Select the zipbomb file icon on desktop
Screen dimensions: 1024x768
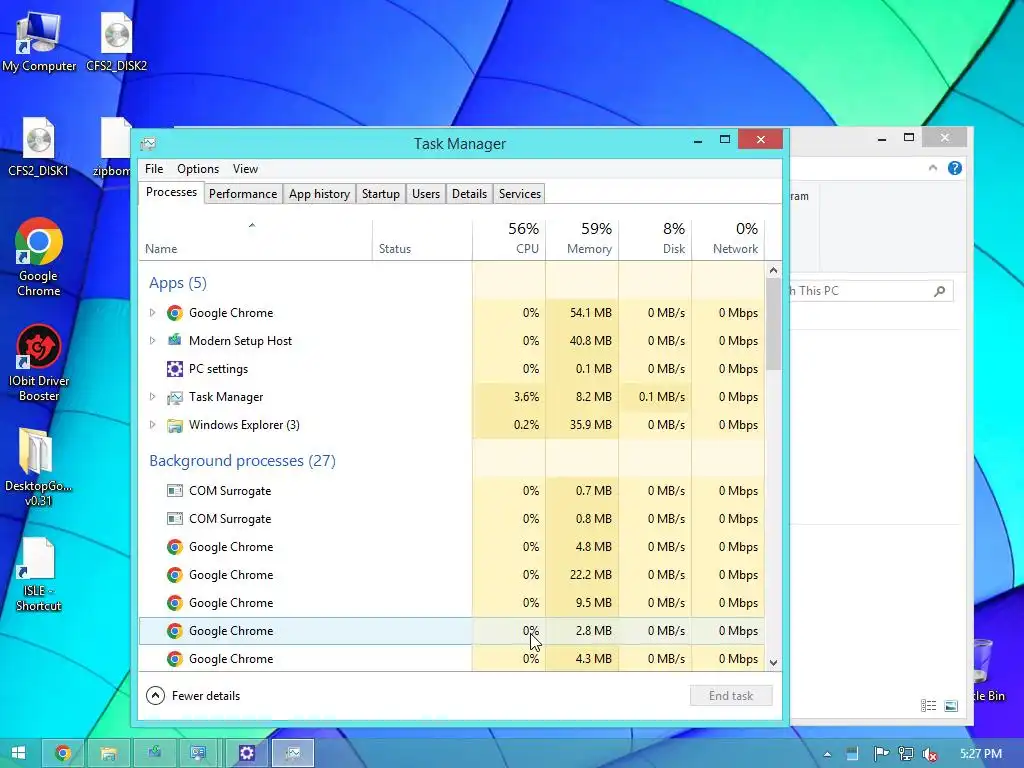(x=114, y=146)
